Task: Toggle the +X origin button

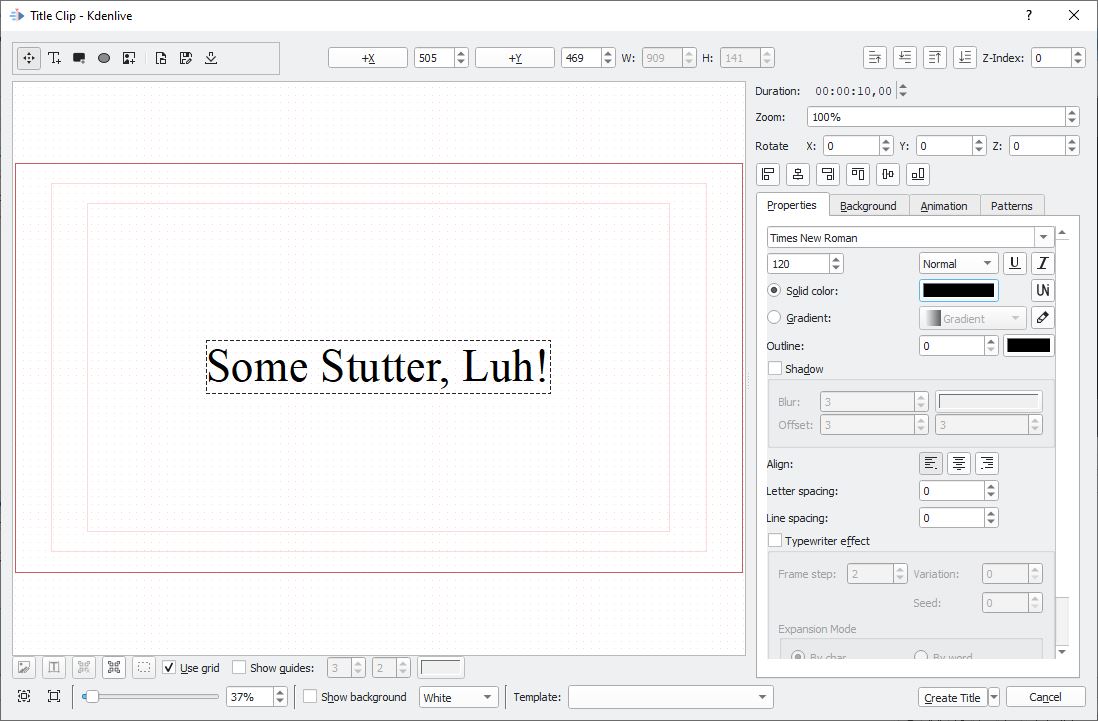Action: tap(368, 58)
